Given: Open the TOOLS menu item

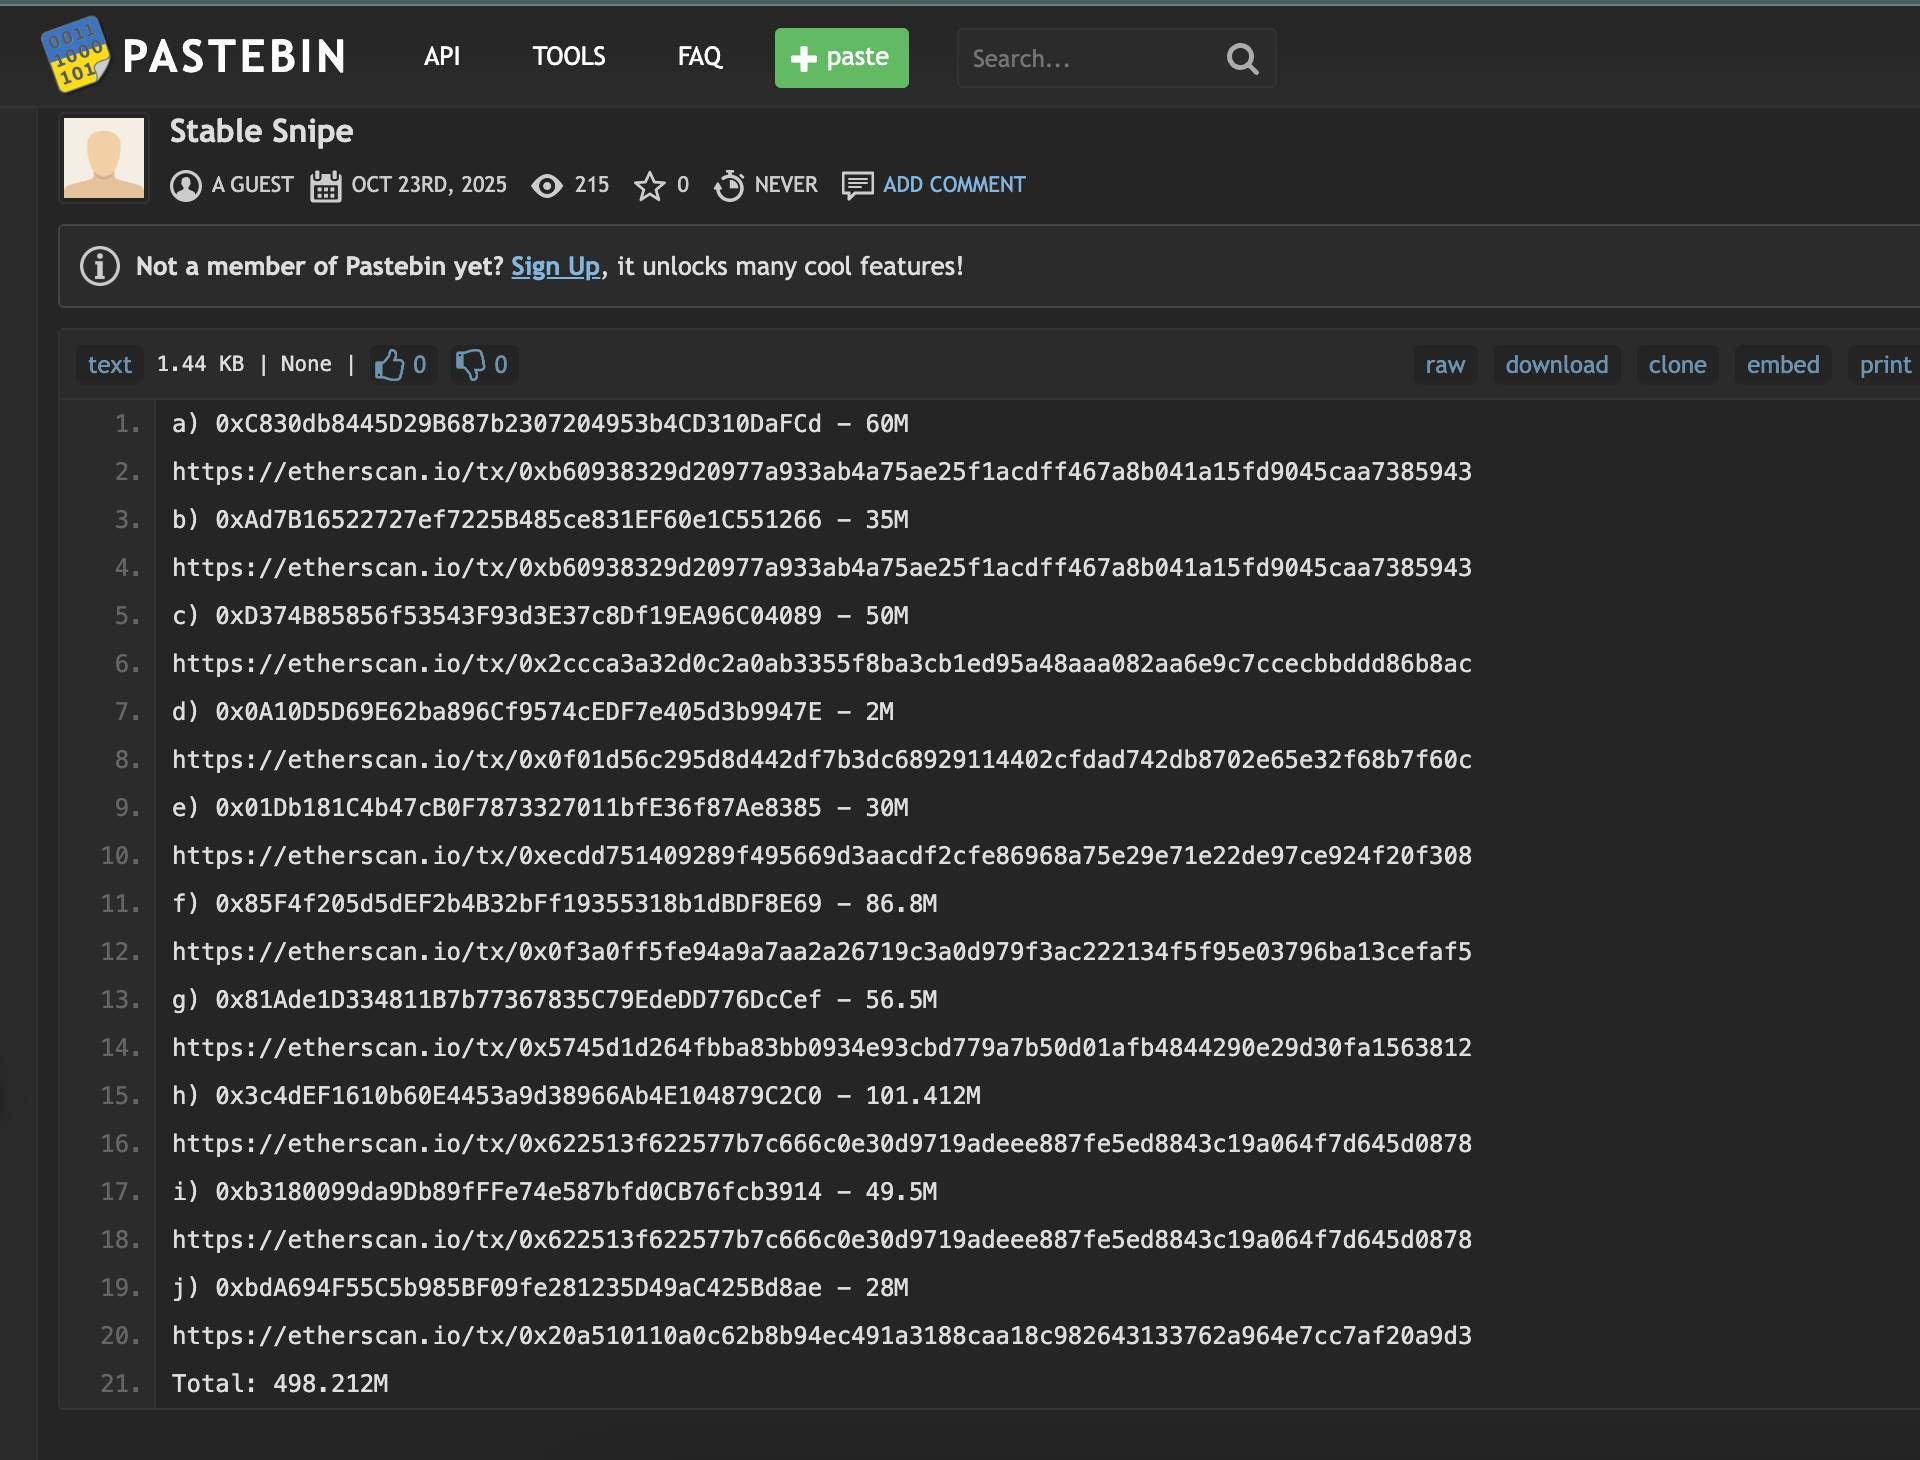Looking at the screenshot, I should pyautogui.click(x=568, y=57).
